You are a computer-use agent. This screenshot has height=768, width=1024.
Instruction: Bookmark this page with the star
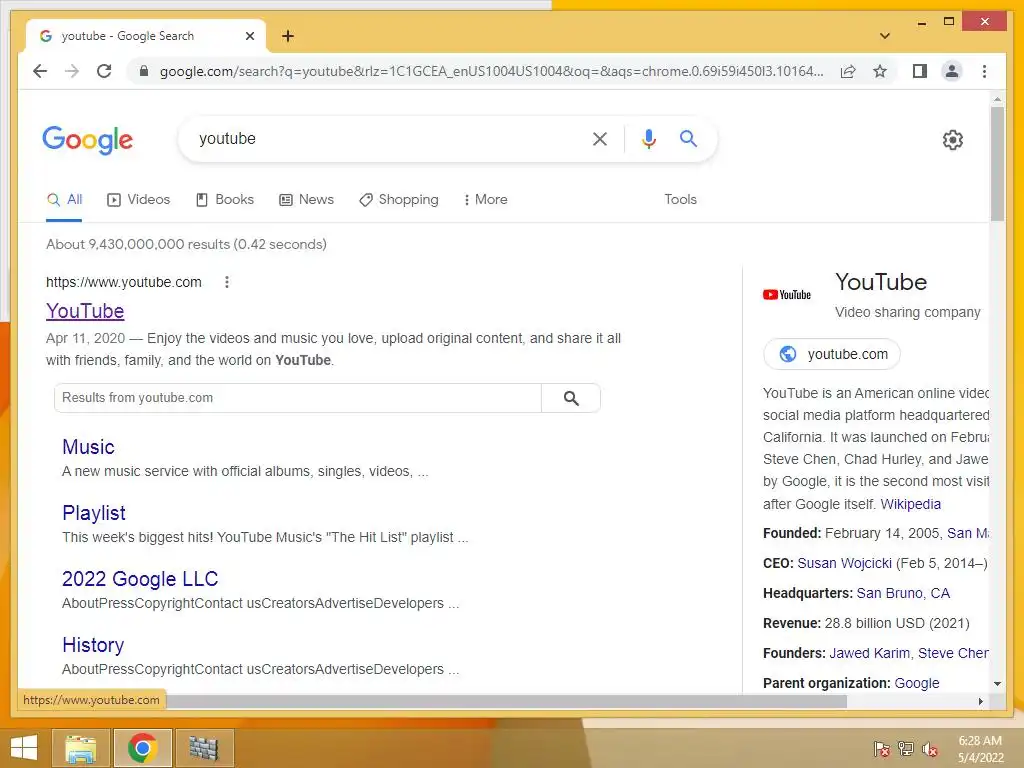coord(880,71)
